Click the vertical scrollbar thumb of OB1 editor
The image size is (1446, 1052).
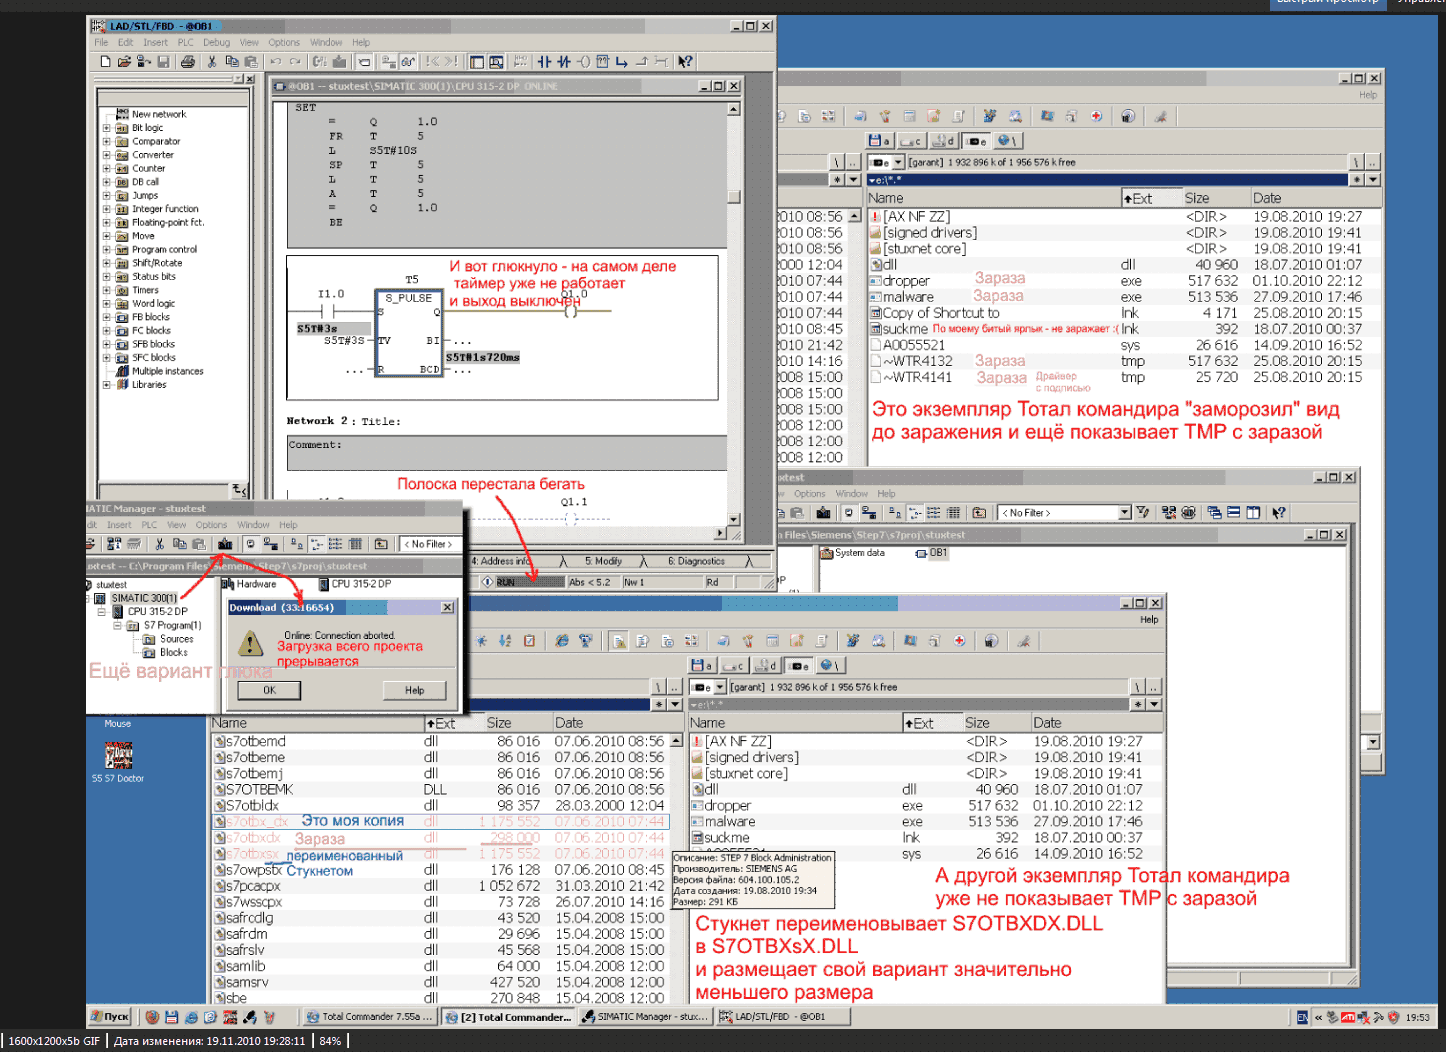point(733,197)
